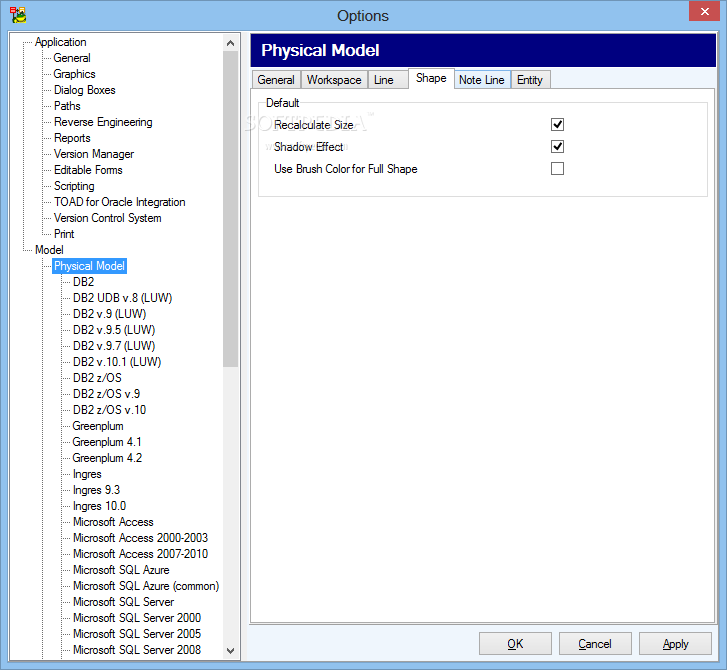Screen dimensions: 727x670
Task: Switch to the General tab
Action: click(x=276, y=80)
